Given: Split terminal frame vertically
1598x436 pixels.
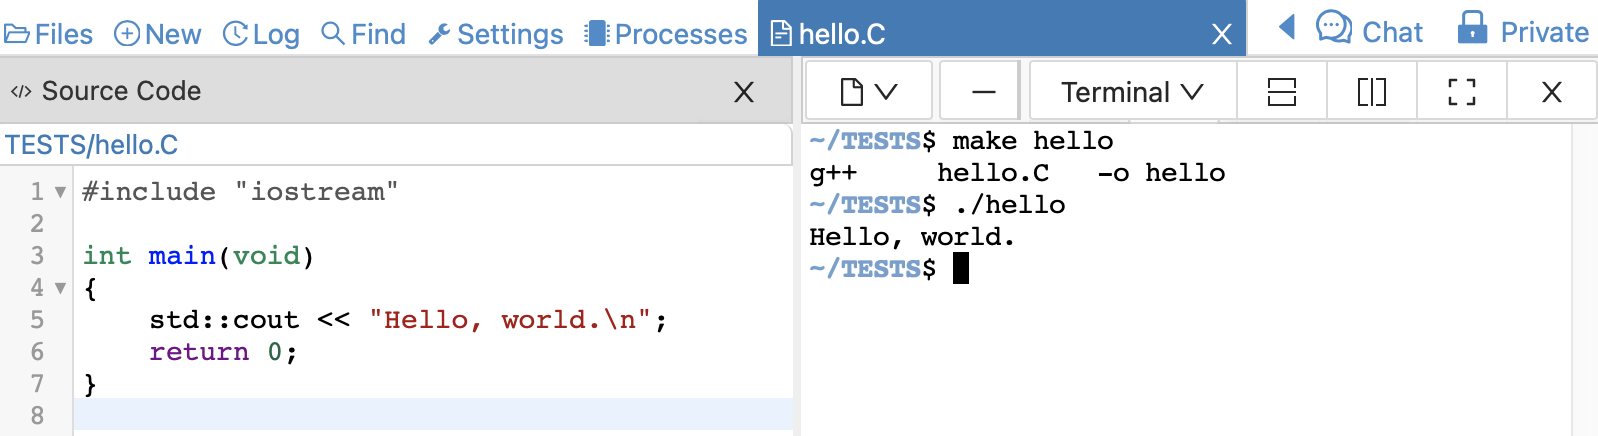Looking at the screenshot, I should [x=1371, y=92].
